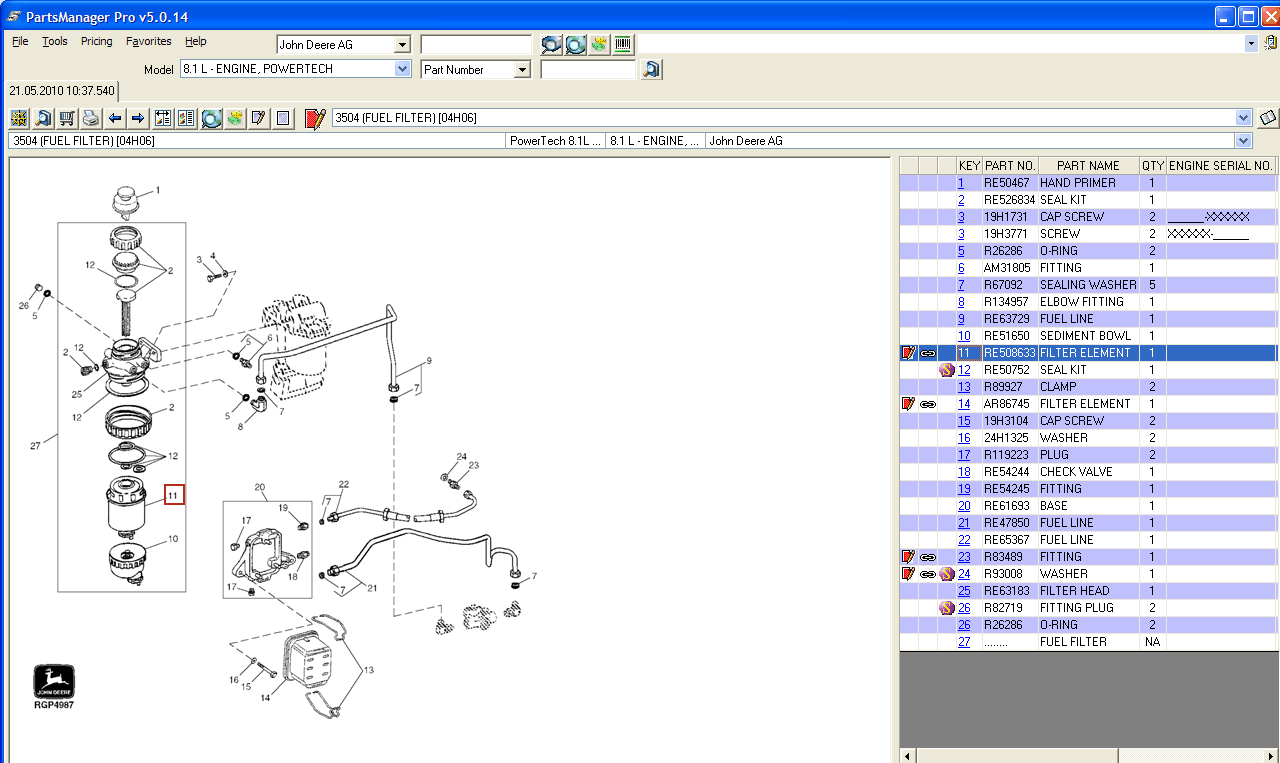Click the magnifier icon in the diagram toolbar
This screenshot has width=1280, height=763.
click(x=43, y=118)
